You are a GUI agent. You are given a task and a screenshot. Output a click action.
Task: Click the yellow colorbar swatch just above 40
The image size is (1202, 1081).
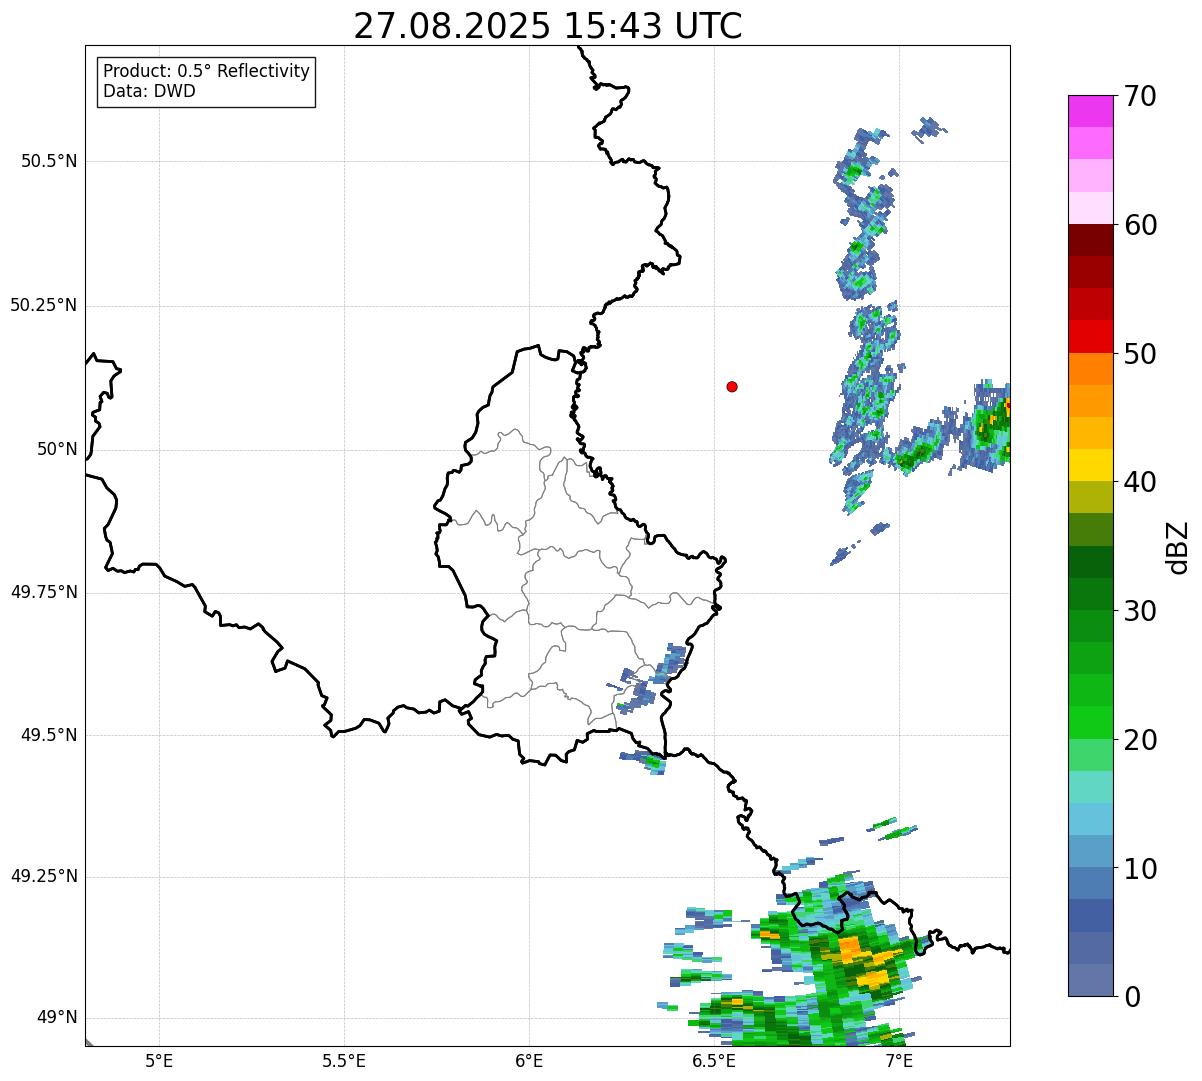tap(1090, 466)
